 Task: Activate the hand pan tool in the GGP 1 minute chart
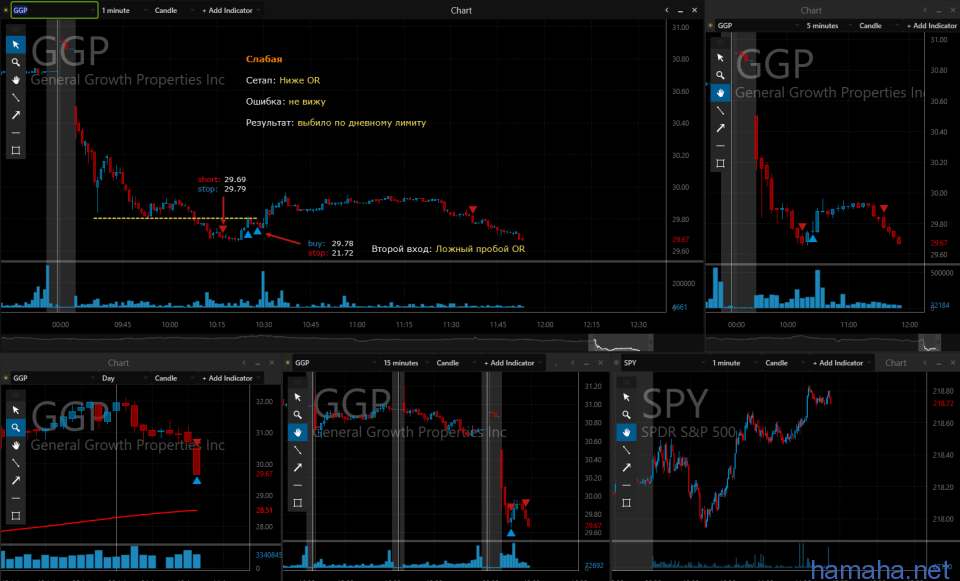point(16,80)
